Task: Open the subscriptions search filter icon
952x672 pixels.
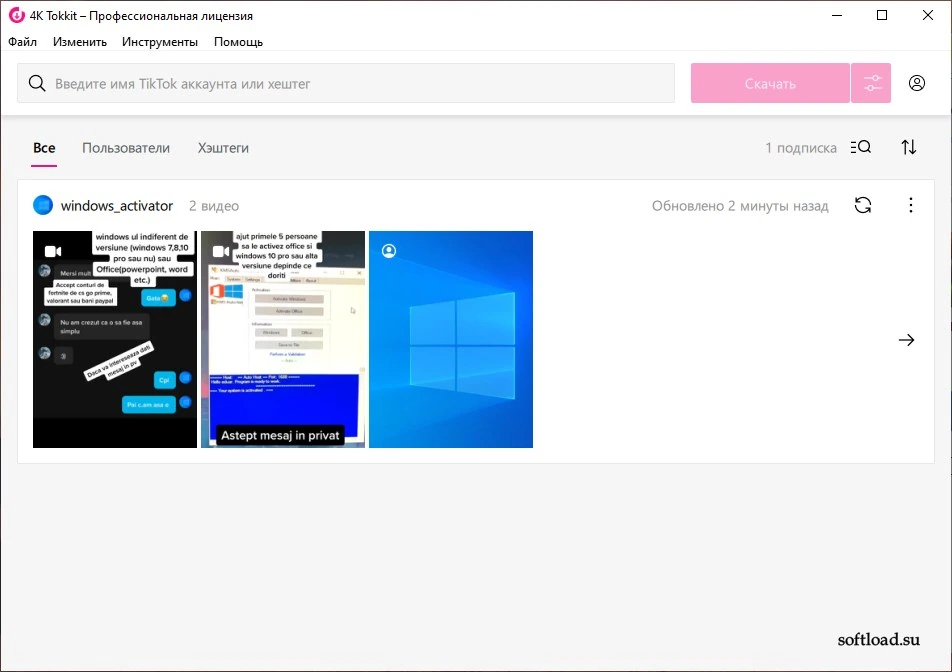Action: coord(860,147)
